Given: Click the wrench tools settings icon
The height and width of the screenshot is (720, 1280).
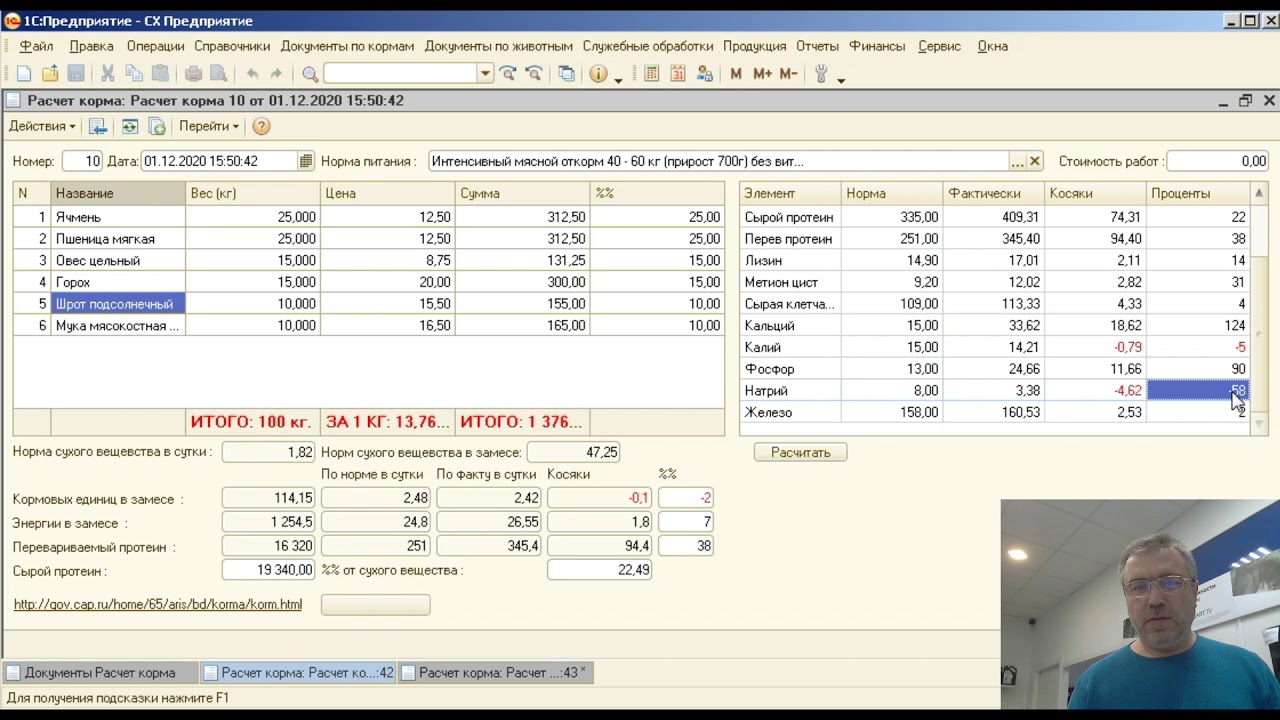Looking at the screenshot, I should (822, 74).
